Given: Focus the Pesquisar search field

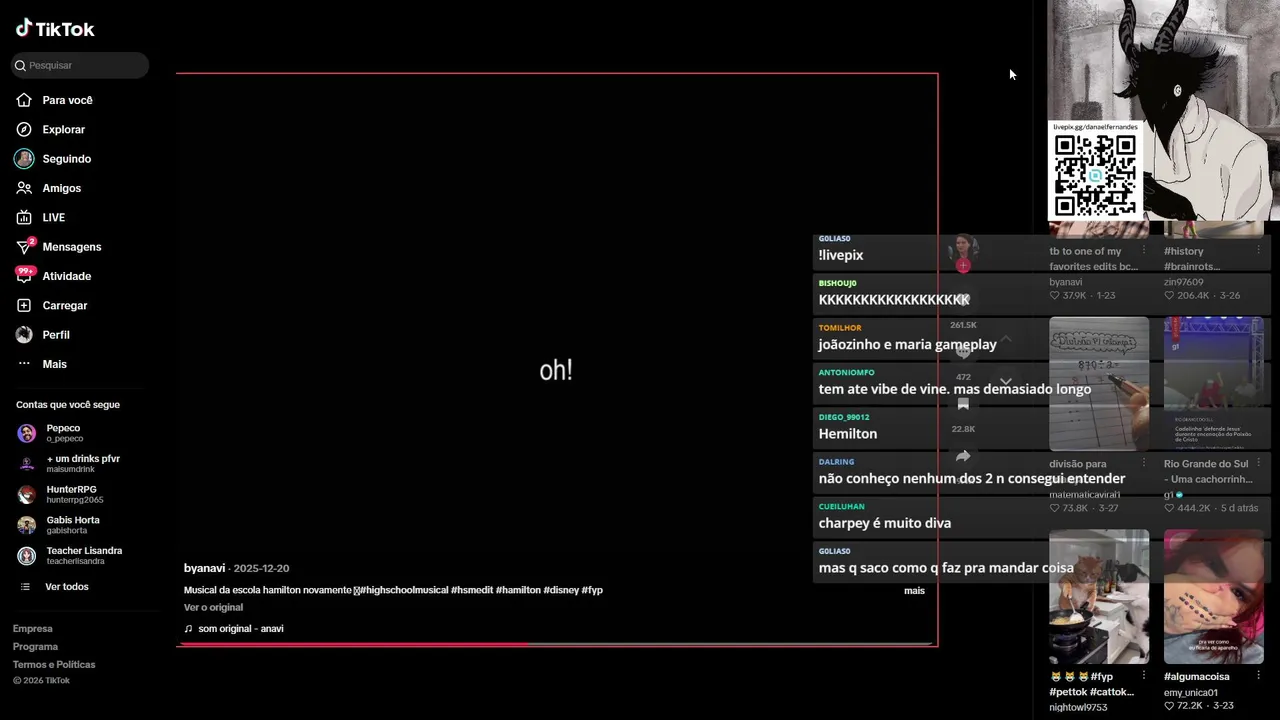Looking at the screenshot, I should [80, 66].
